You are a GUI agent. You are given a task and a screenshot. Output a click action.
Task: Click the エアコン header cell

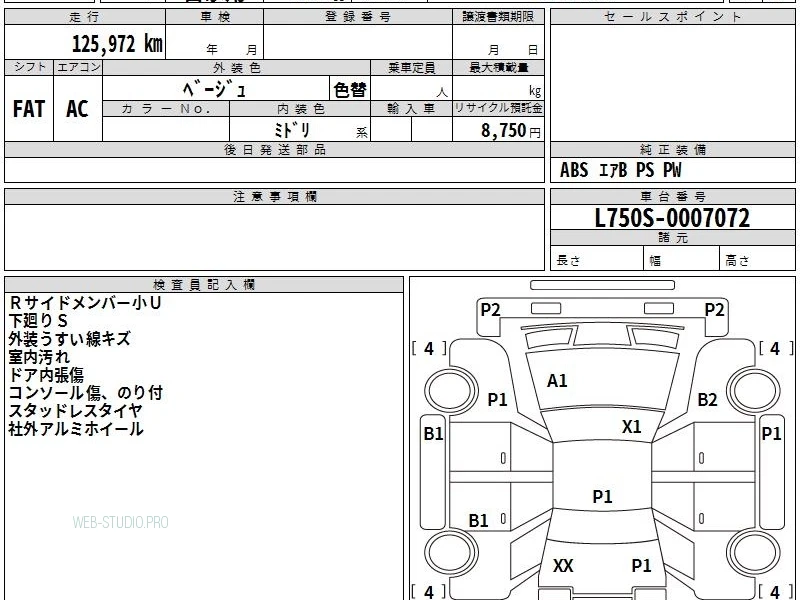(78, 67)
